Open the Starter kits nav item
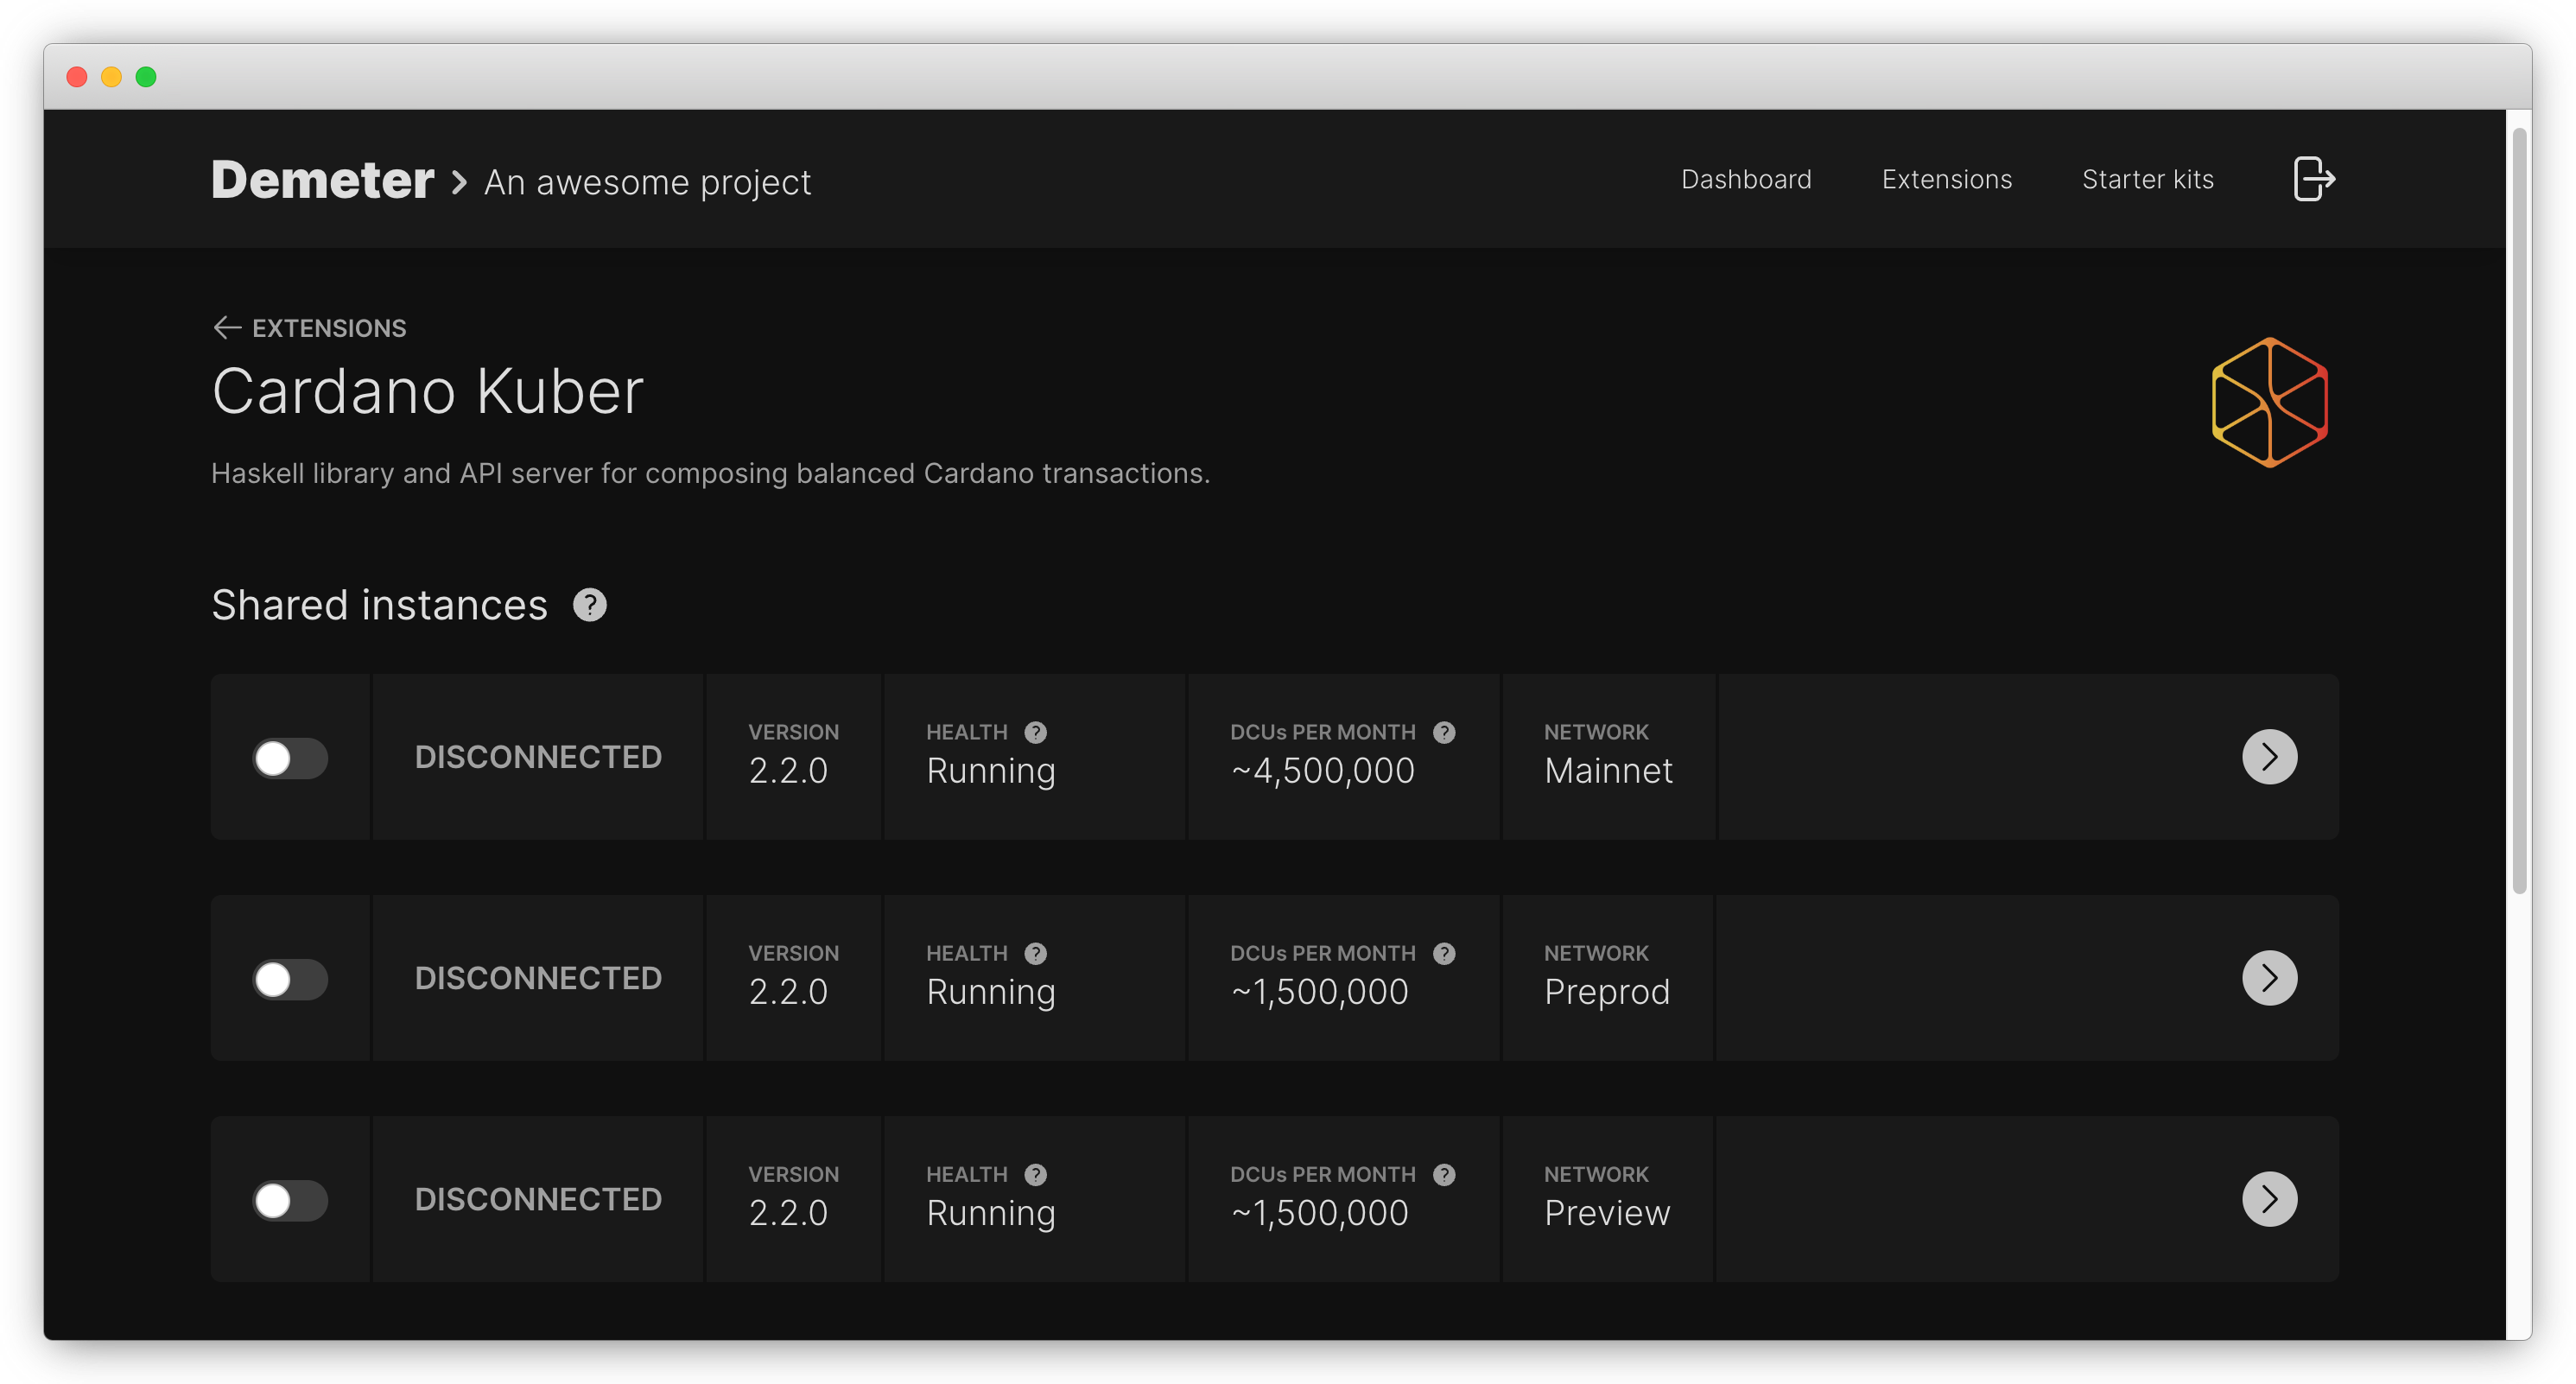2576x1384 pixels. [x=2147, y=179]
